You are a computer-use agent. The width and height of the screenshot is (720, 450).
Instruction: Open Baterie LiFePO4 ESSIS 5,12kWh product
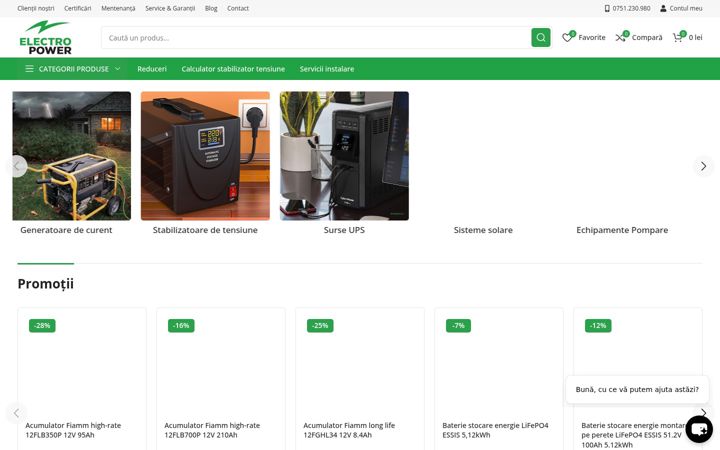click(x=495, y=430)
